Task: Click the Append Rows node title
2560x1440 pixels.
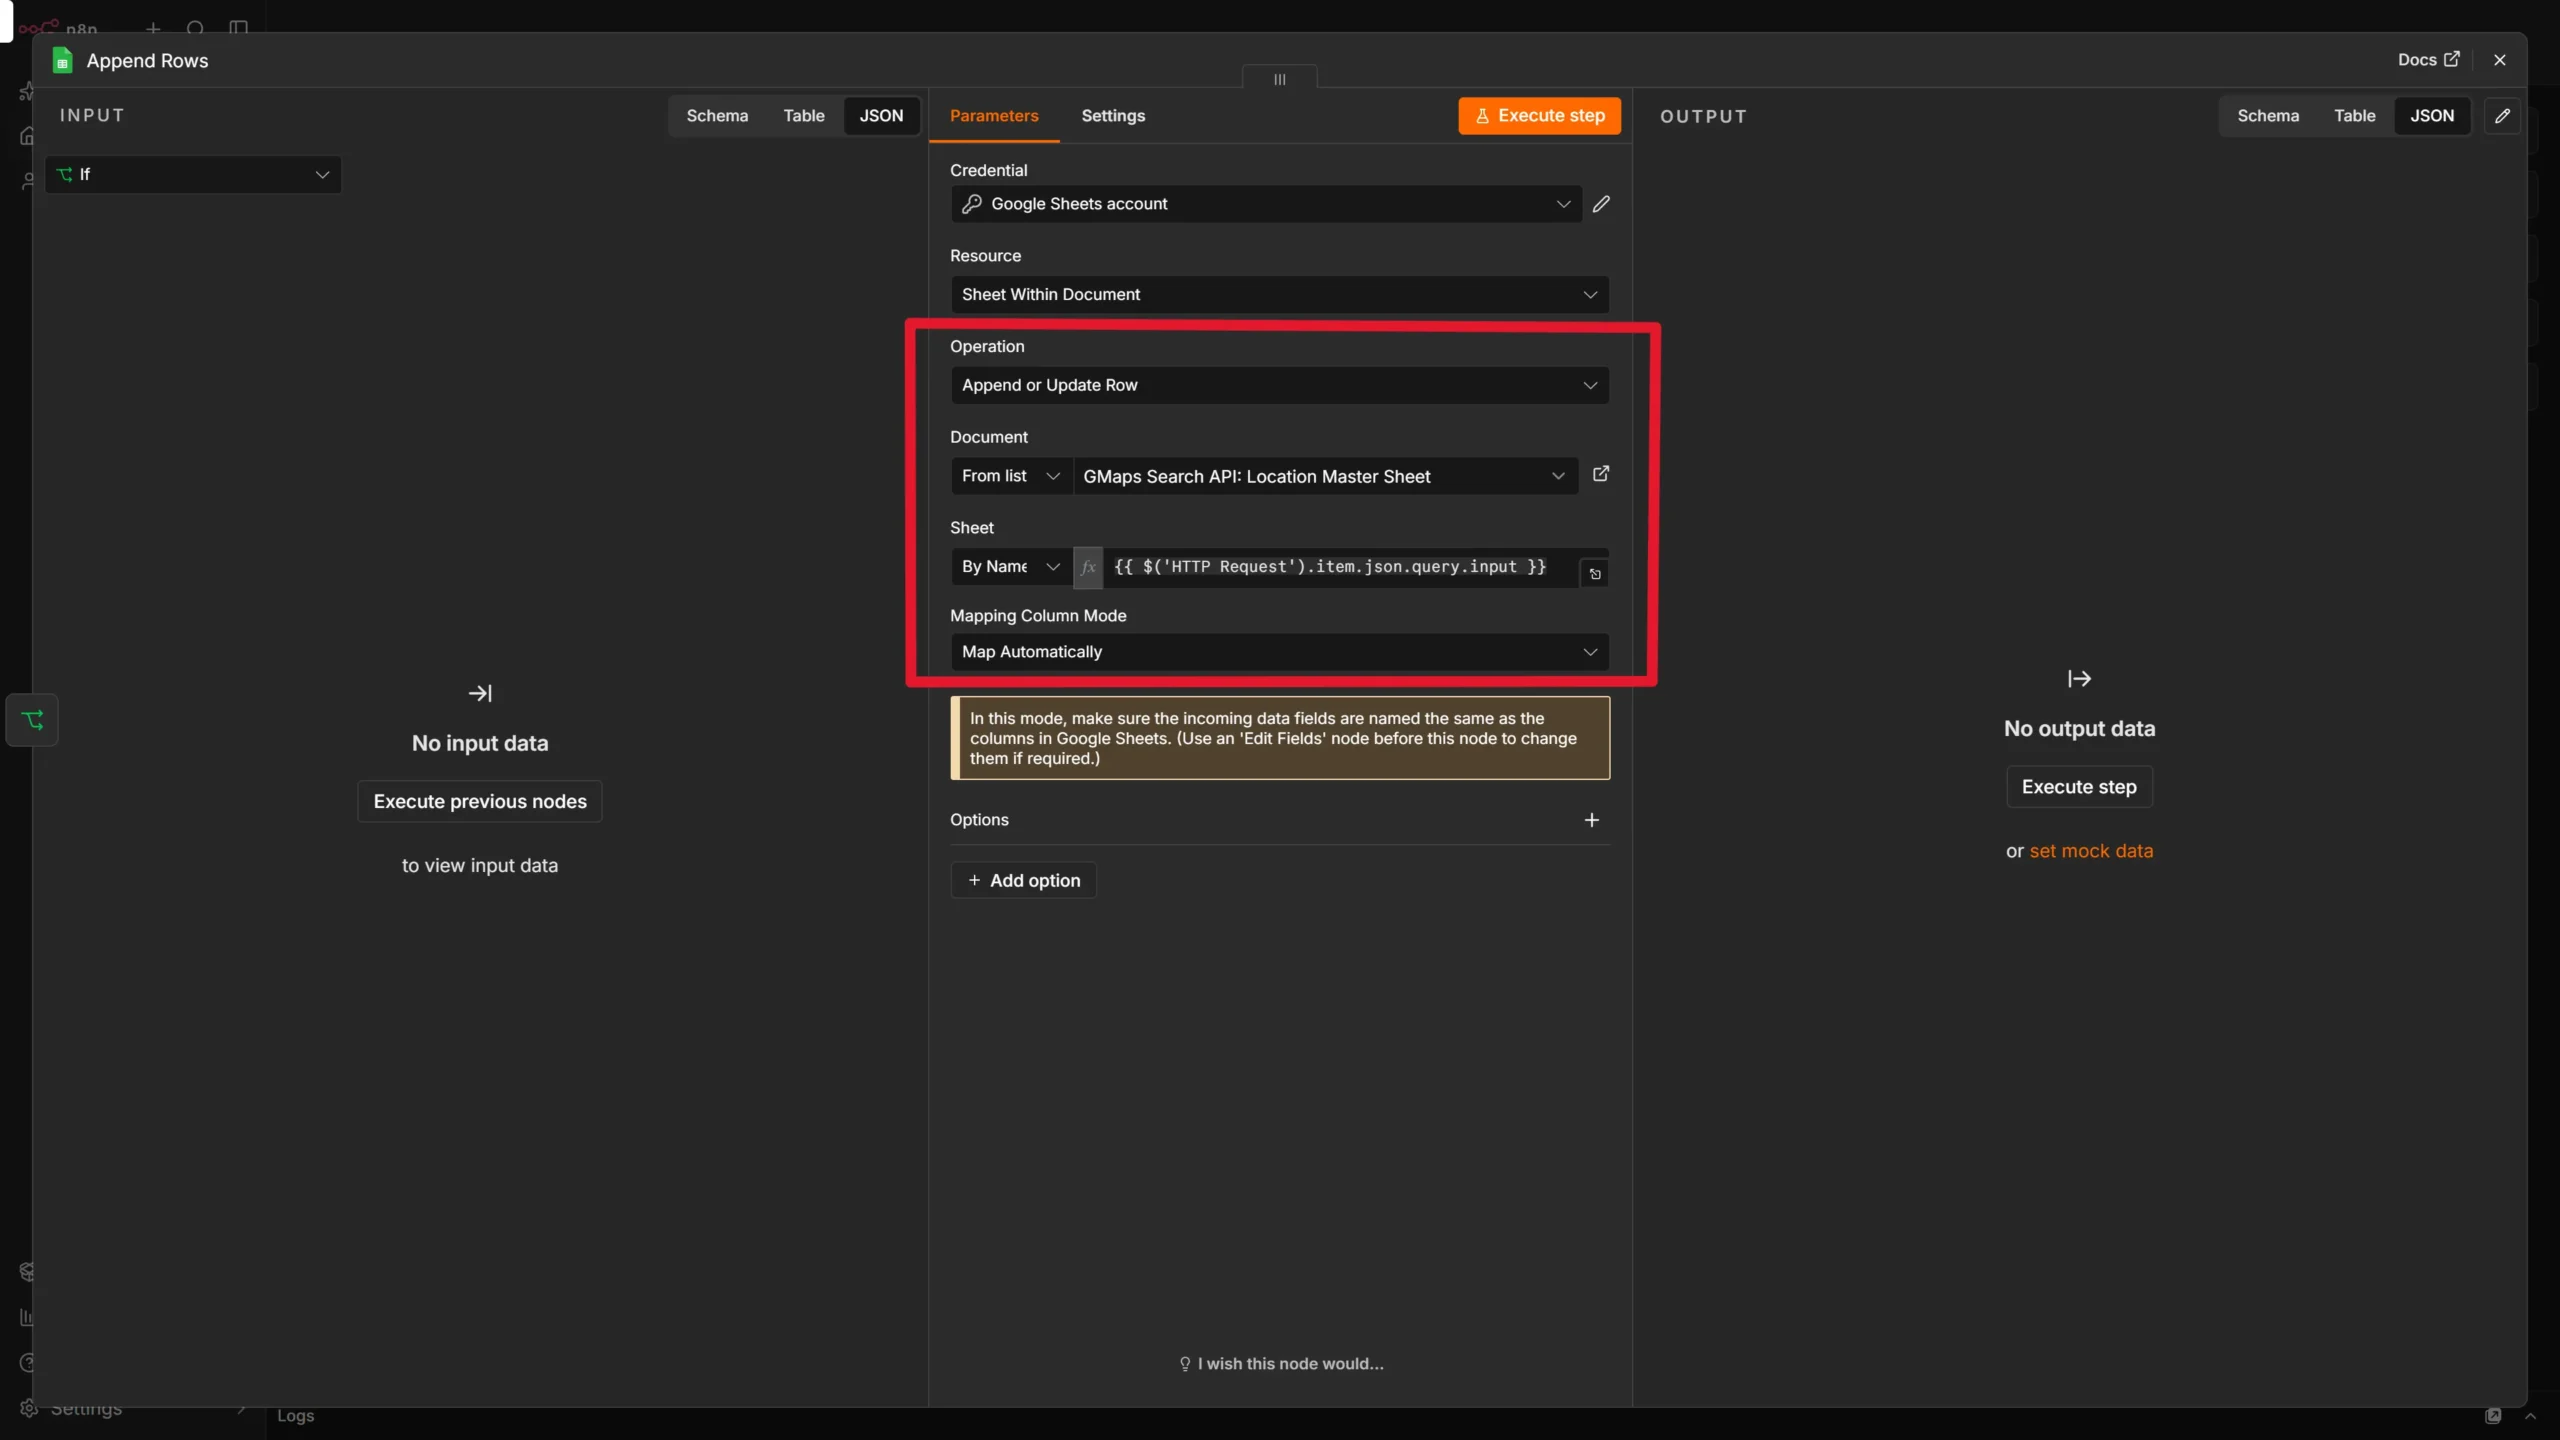Action: [147, 60]
